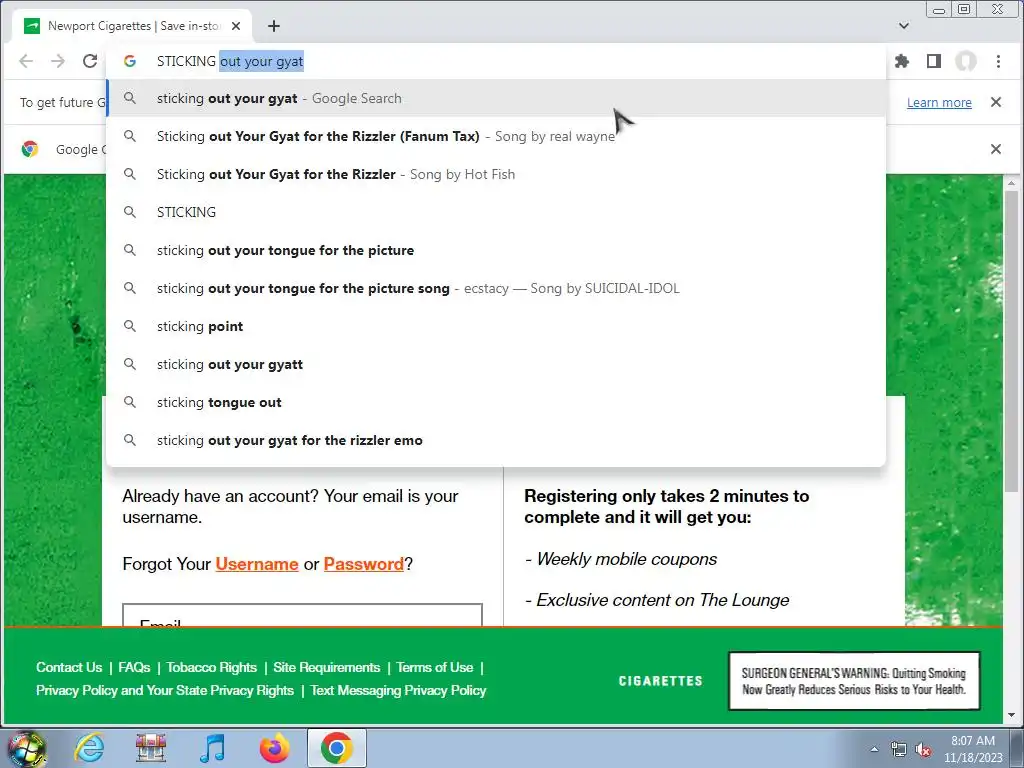The width and height of the screenshot is (1024, 768).
Task: Click the page scrollbar down arrow
Action: pos(1011,714)
